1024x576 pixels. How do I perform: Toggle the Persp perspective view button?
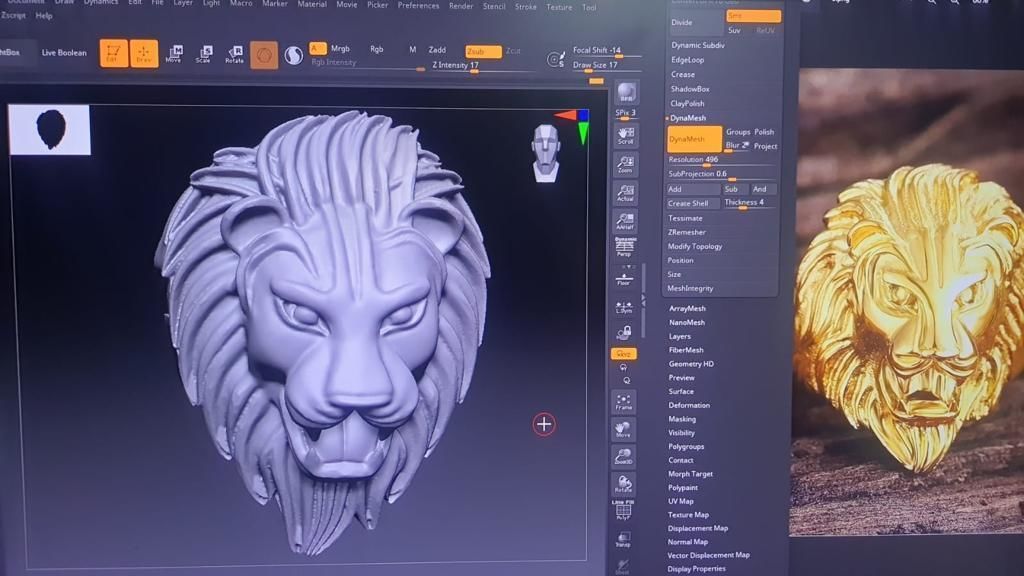pyautogui.click(x=624, y=247)
